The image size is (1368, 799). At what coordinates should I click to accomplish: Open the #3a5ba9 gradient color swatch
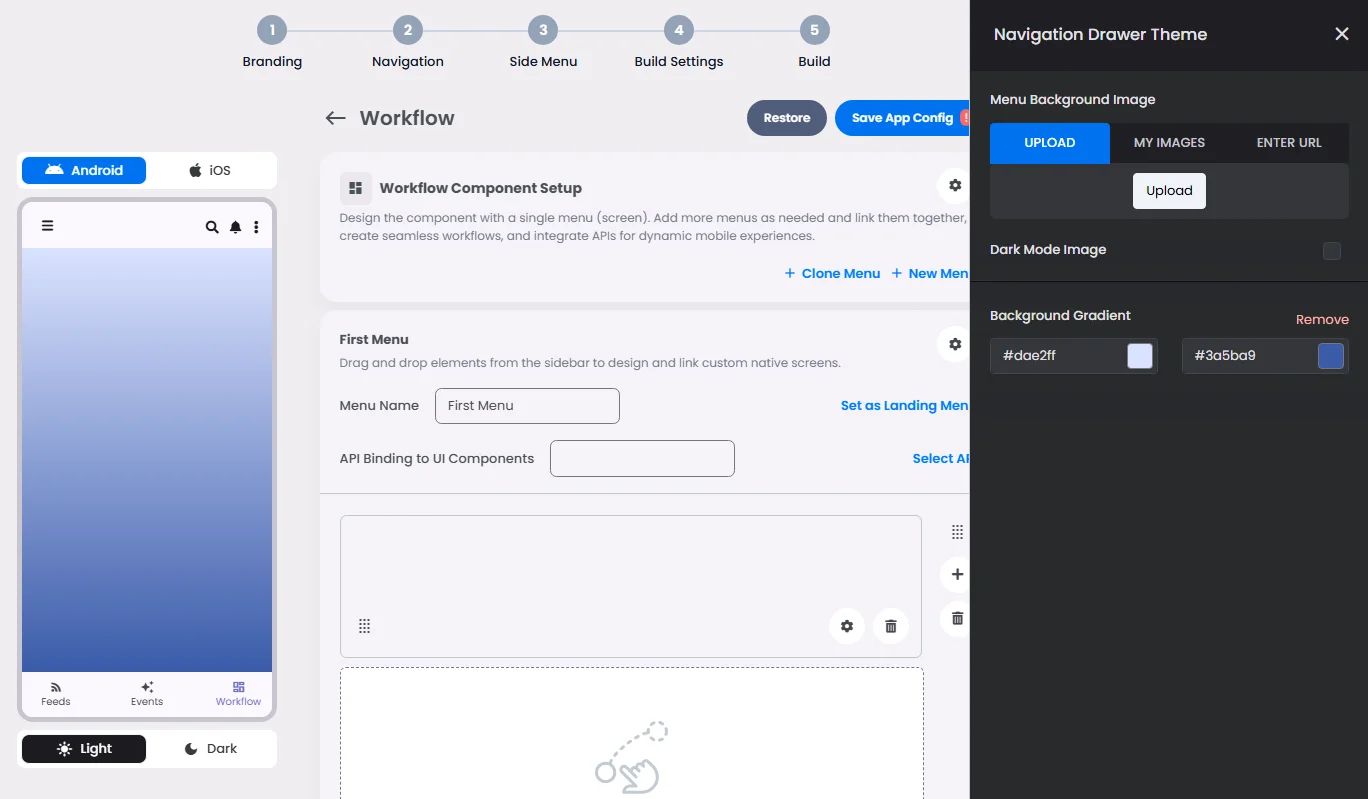coord(1330,356)
